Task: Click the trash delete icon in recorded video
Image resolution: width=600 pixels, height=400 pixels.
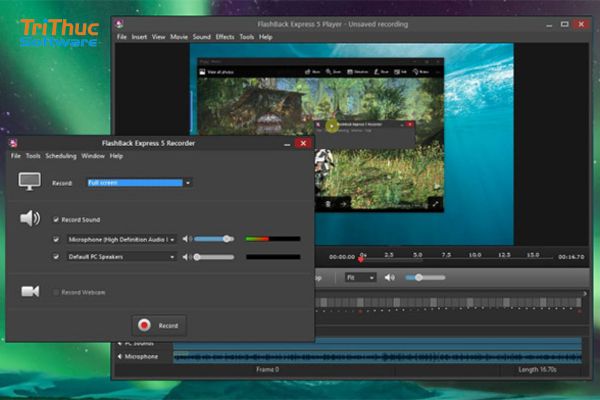Action: click(x=328, y=204)
